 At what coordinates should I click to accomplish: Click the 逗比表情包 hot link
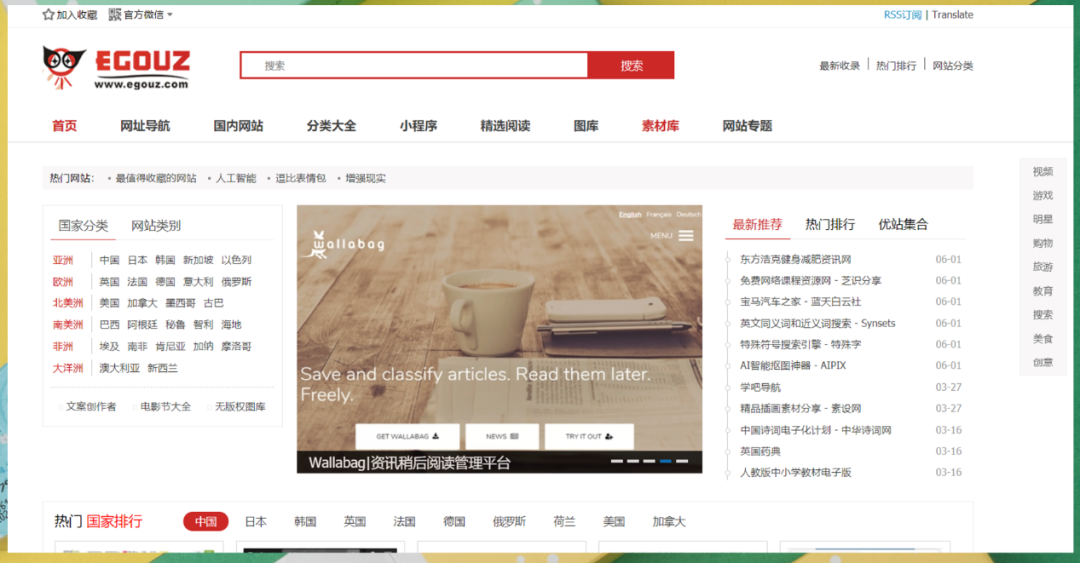click(x=300, y=178)
